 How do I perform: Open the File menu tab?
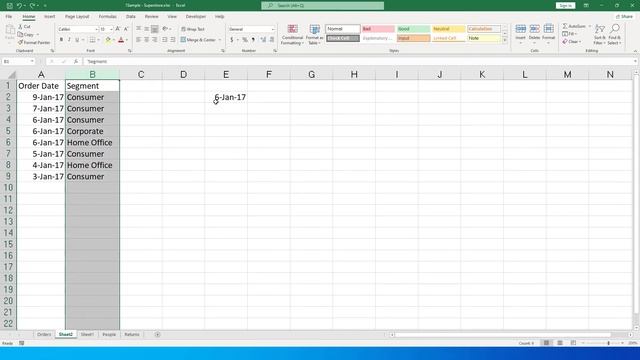click(9, 17)
